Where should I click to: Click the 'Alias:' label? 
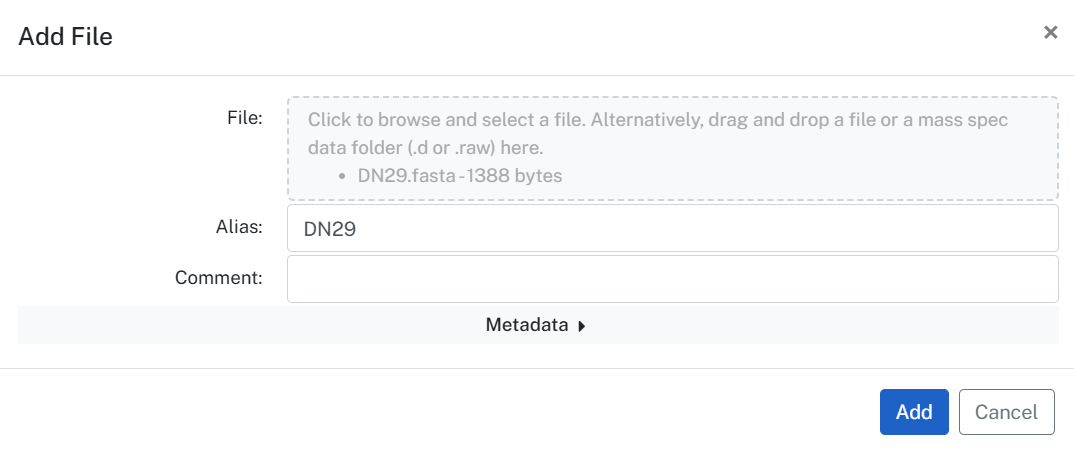pyautogui.click(x=240, y=228)
